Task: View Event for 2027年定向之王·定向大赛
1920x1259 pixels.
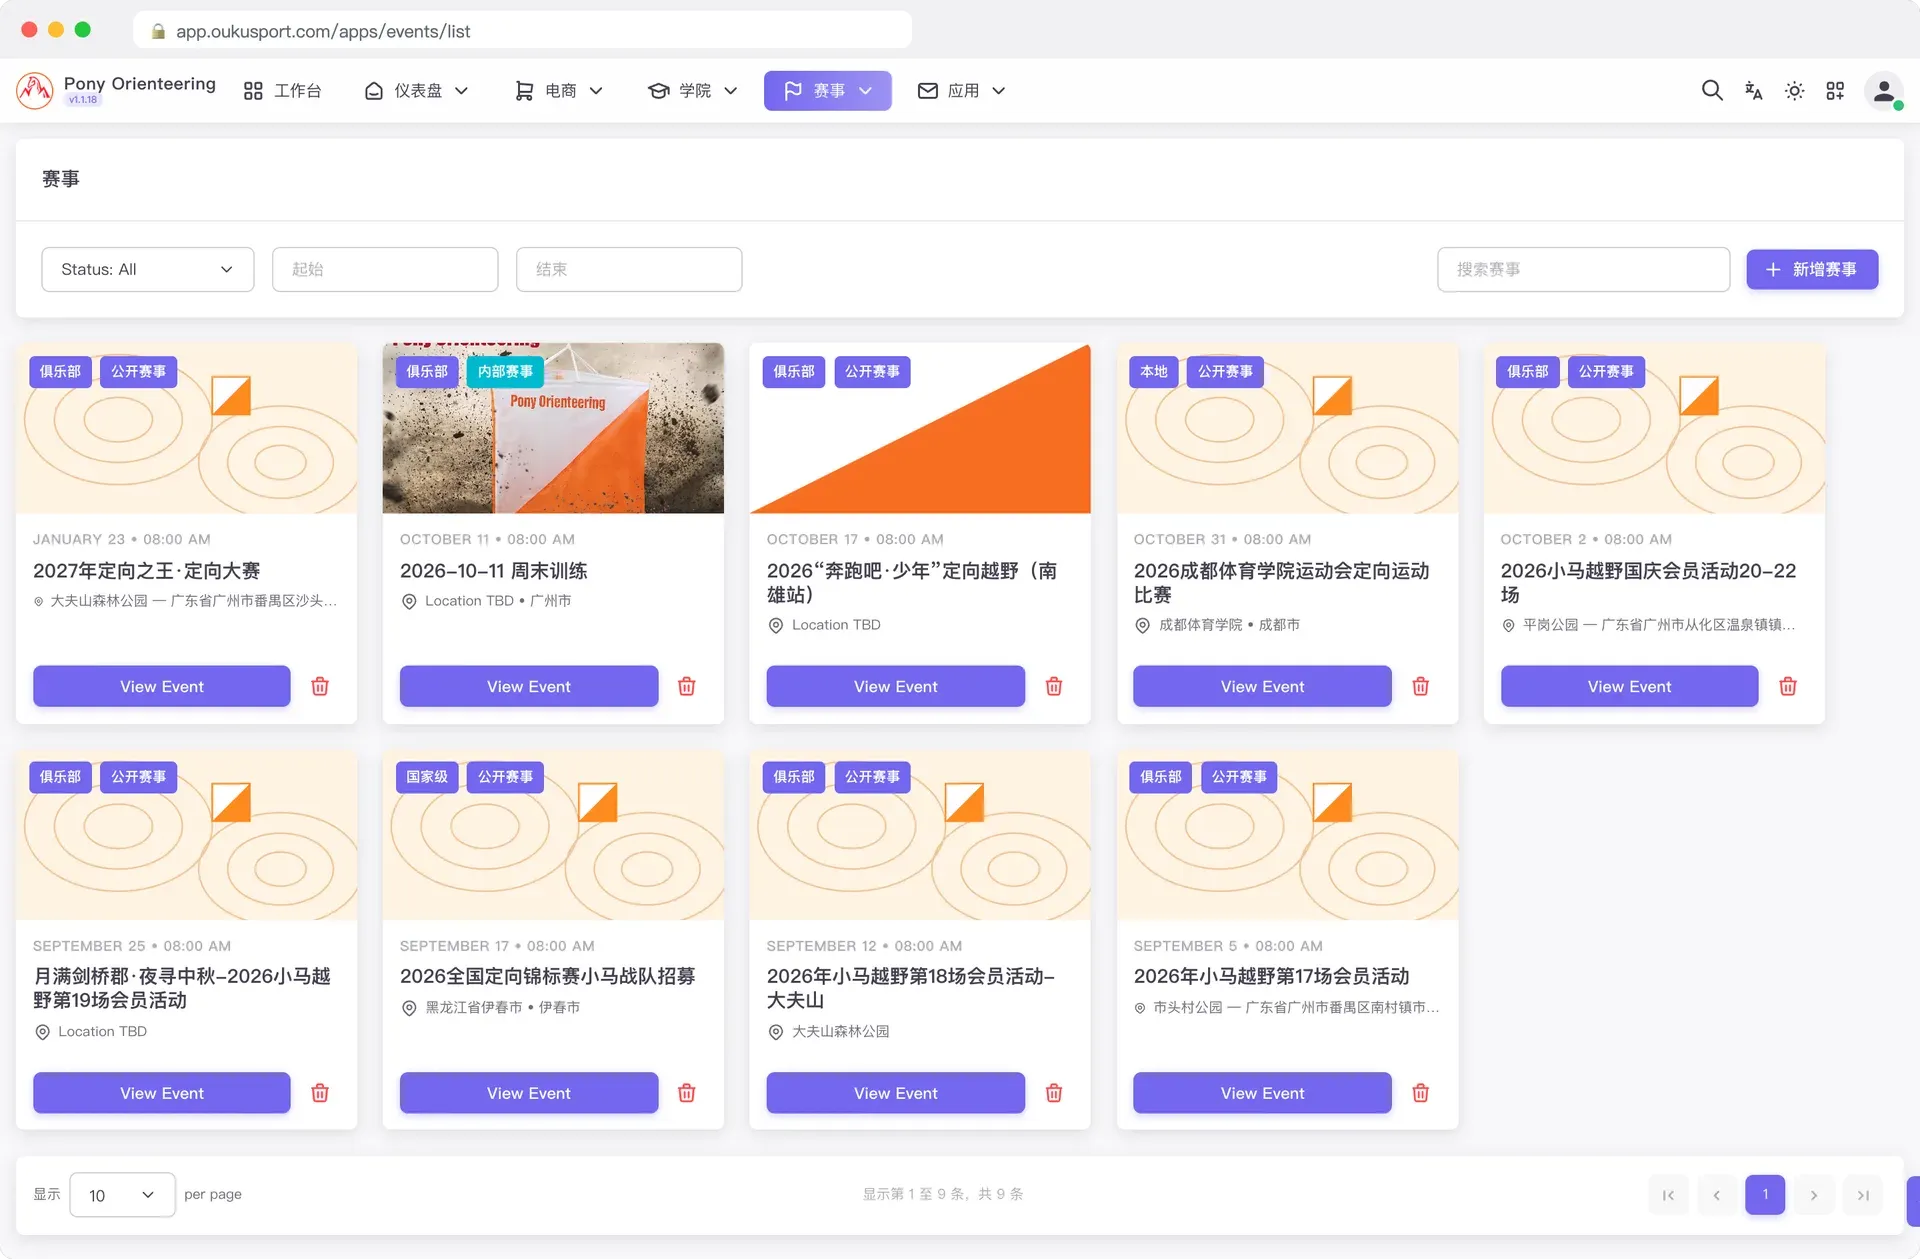Action: coord(162,686)
